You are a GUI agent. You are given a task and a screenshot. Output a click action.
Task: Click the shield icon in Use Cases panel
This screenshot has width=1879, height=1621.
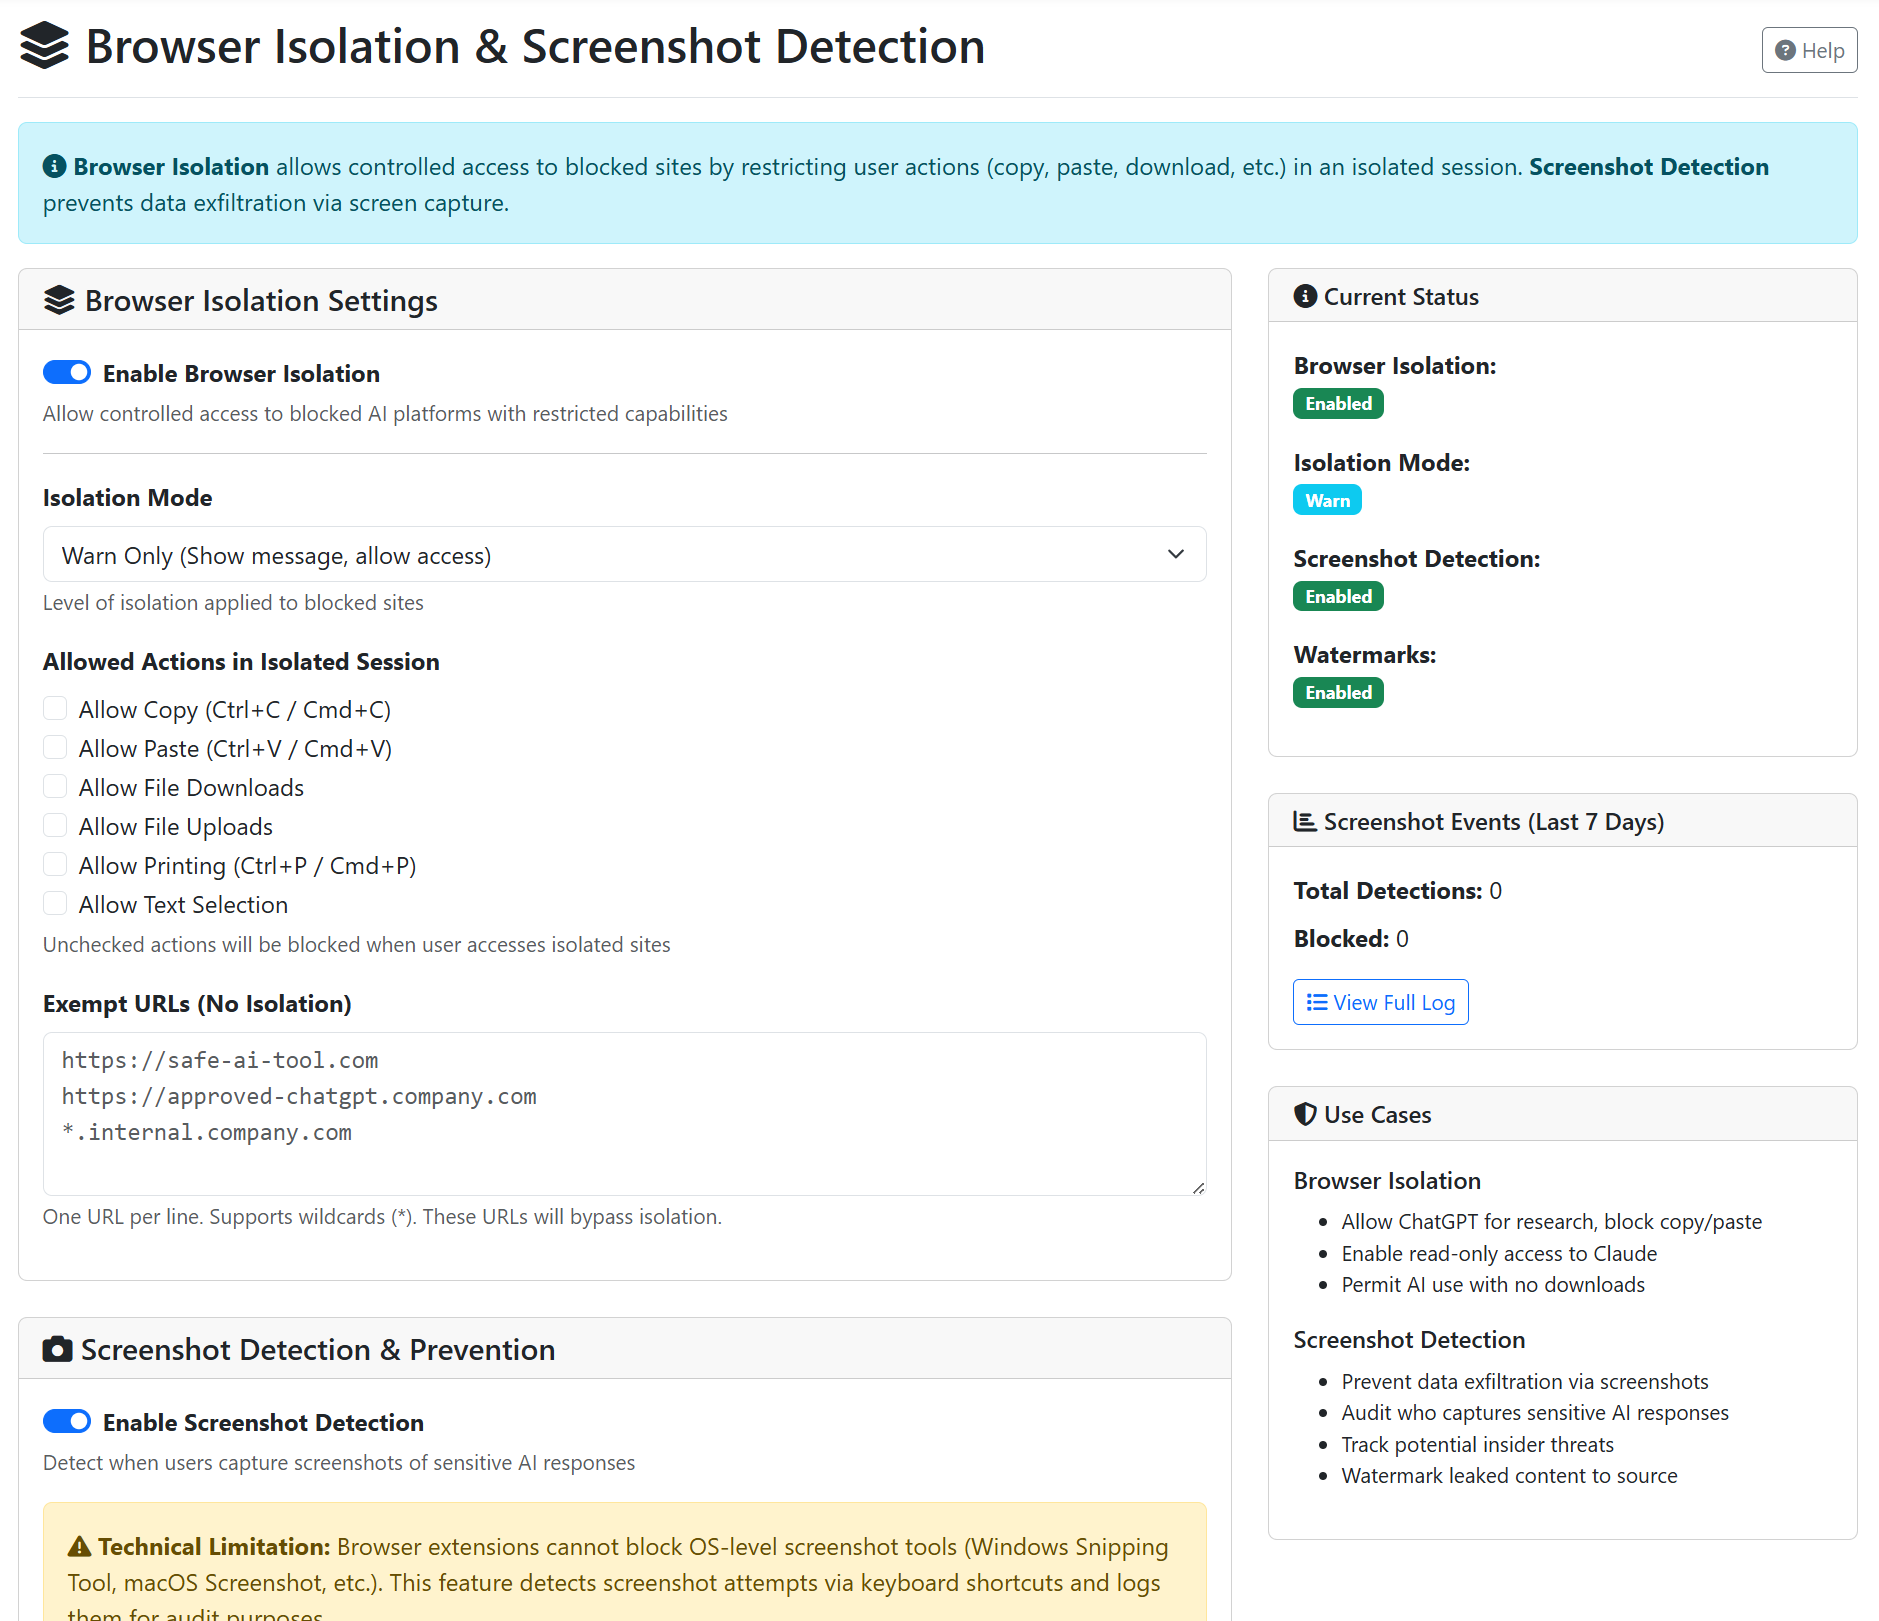click(x=1305, y=1114)
